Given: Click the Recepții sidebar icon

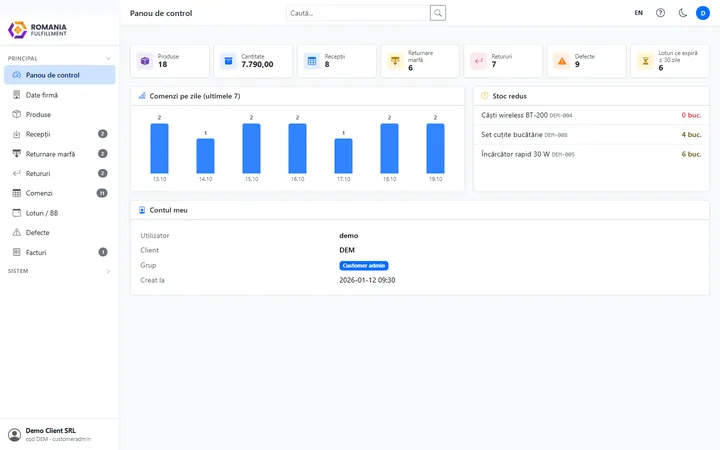Looking at the screenshot, I should tap(17, 134).
